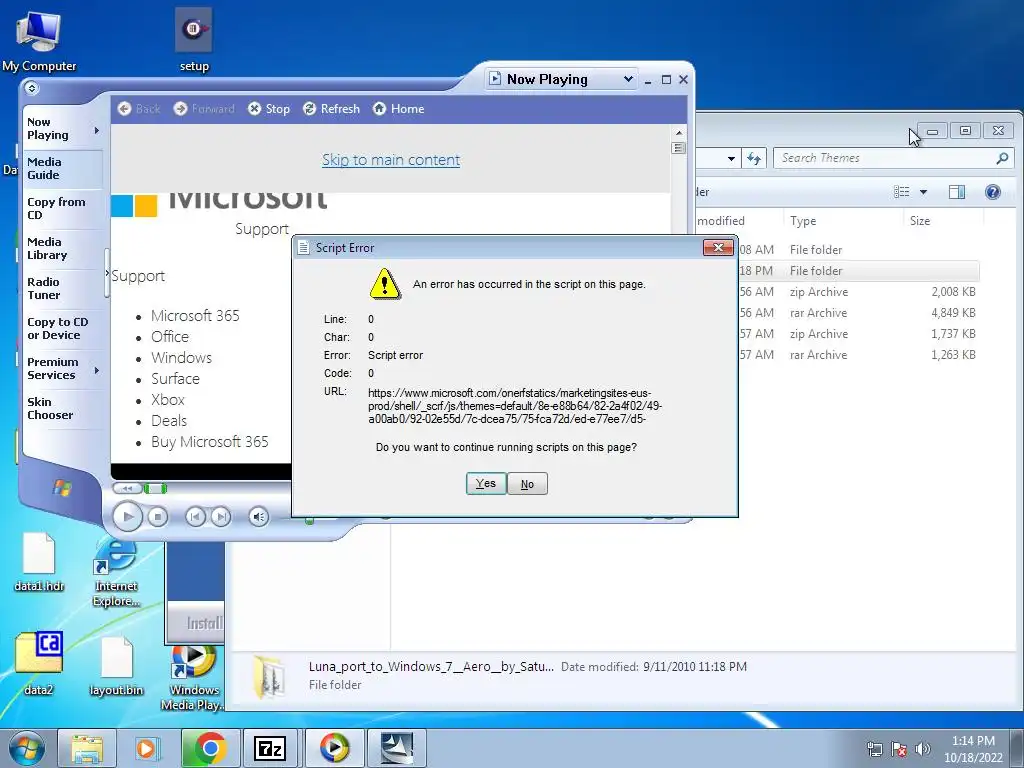Screen dimensions: 1024x768
Task: Select the data2 desktop icon
Action: point(39,663)
